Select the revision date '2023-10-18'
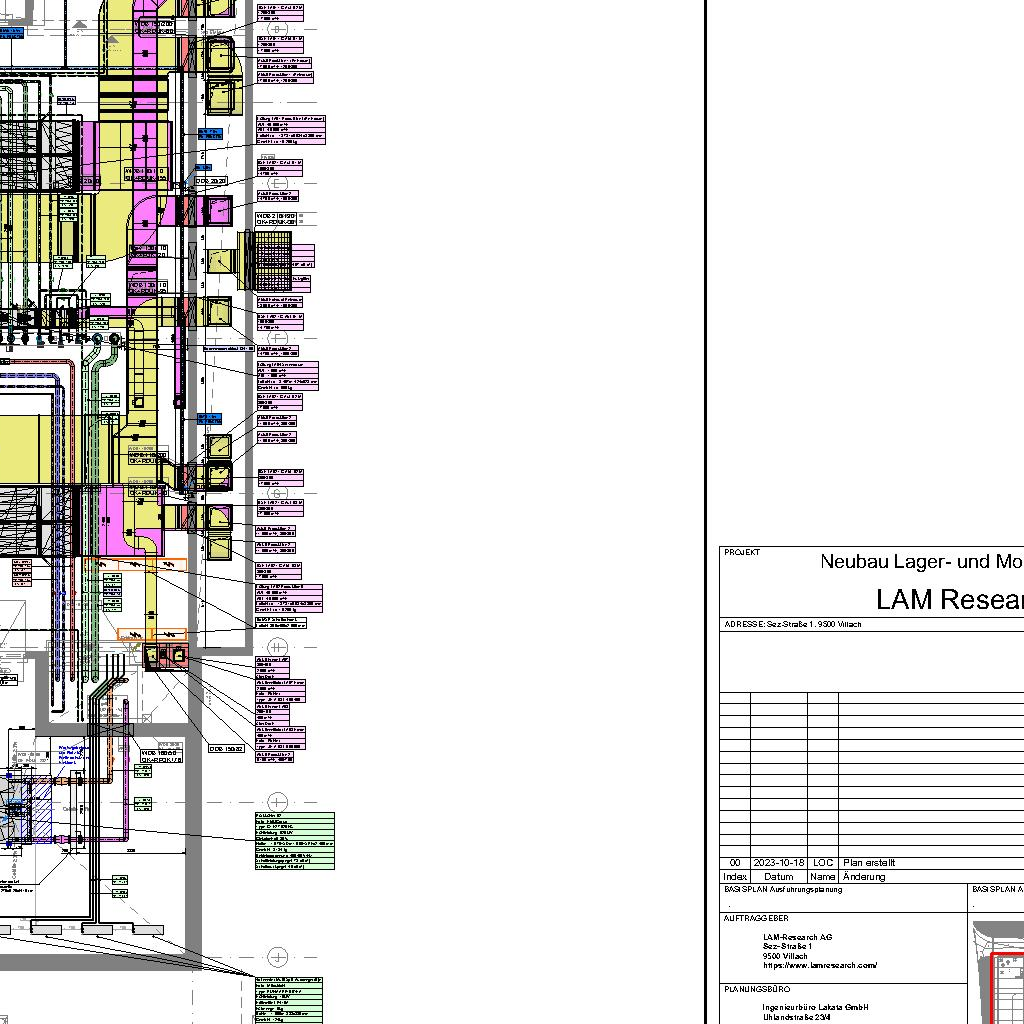The image size is (1024, 1024). coord(778,863)
